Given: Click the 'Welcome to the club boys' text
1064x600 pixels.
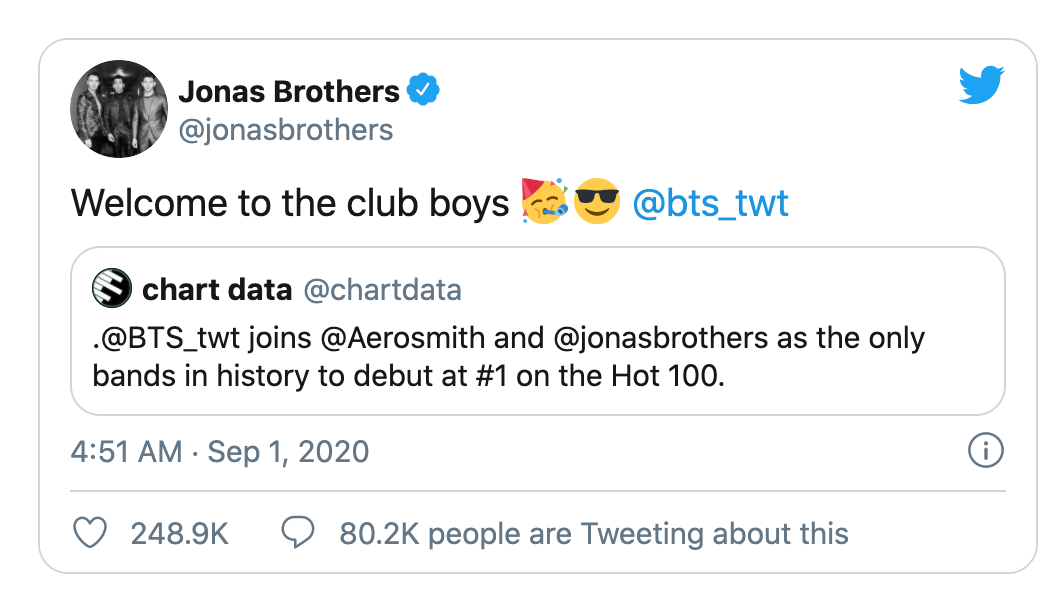Looking at the screenshot, I should coord(290,203).
